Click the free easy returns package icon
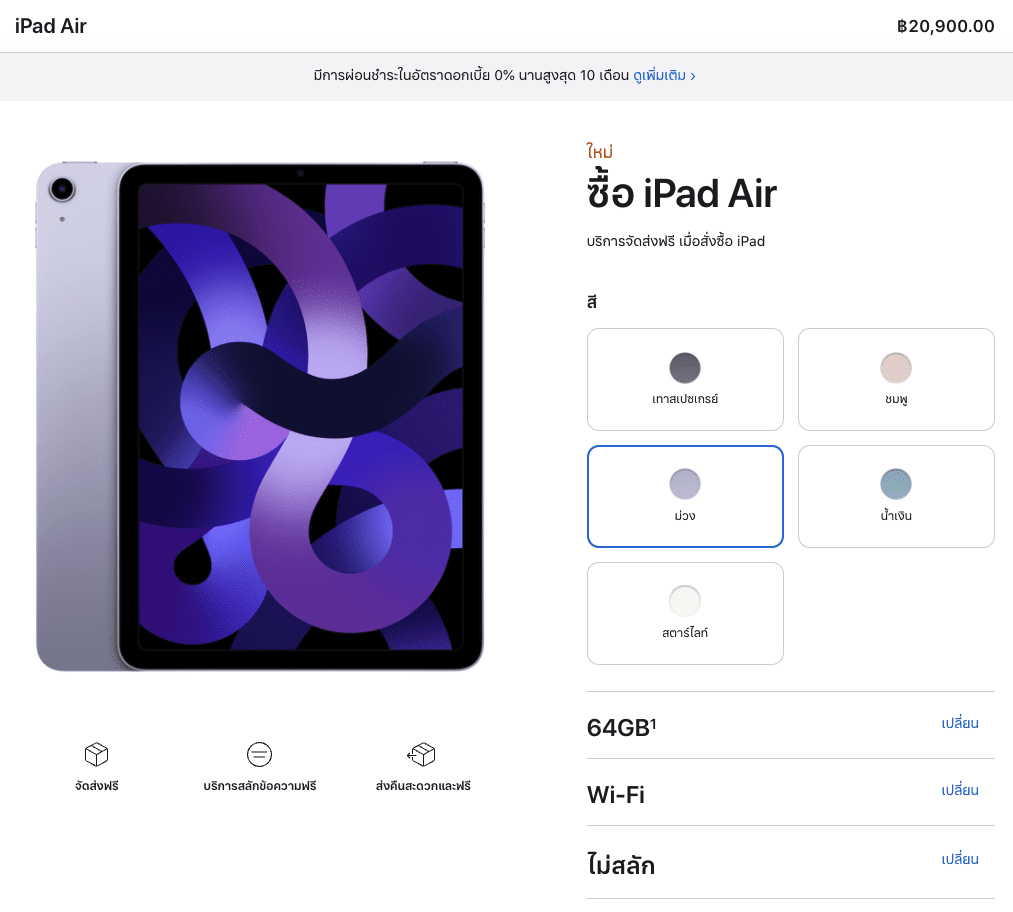This screenshot has height=912, width=1013. click(421, 754)
